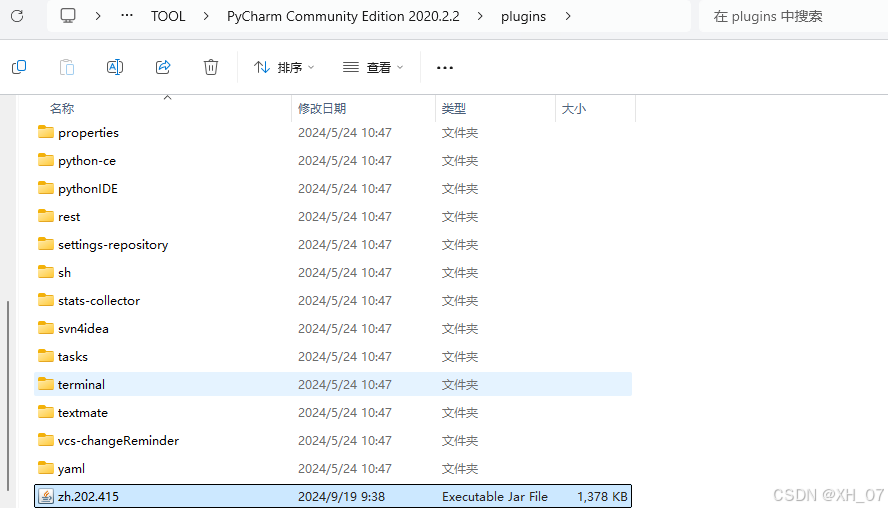This screenshot has height=510, width=888.
Task: Click the This PC monitor icon in address bar
Action: [68, 16]
